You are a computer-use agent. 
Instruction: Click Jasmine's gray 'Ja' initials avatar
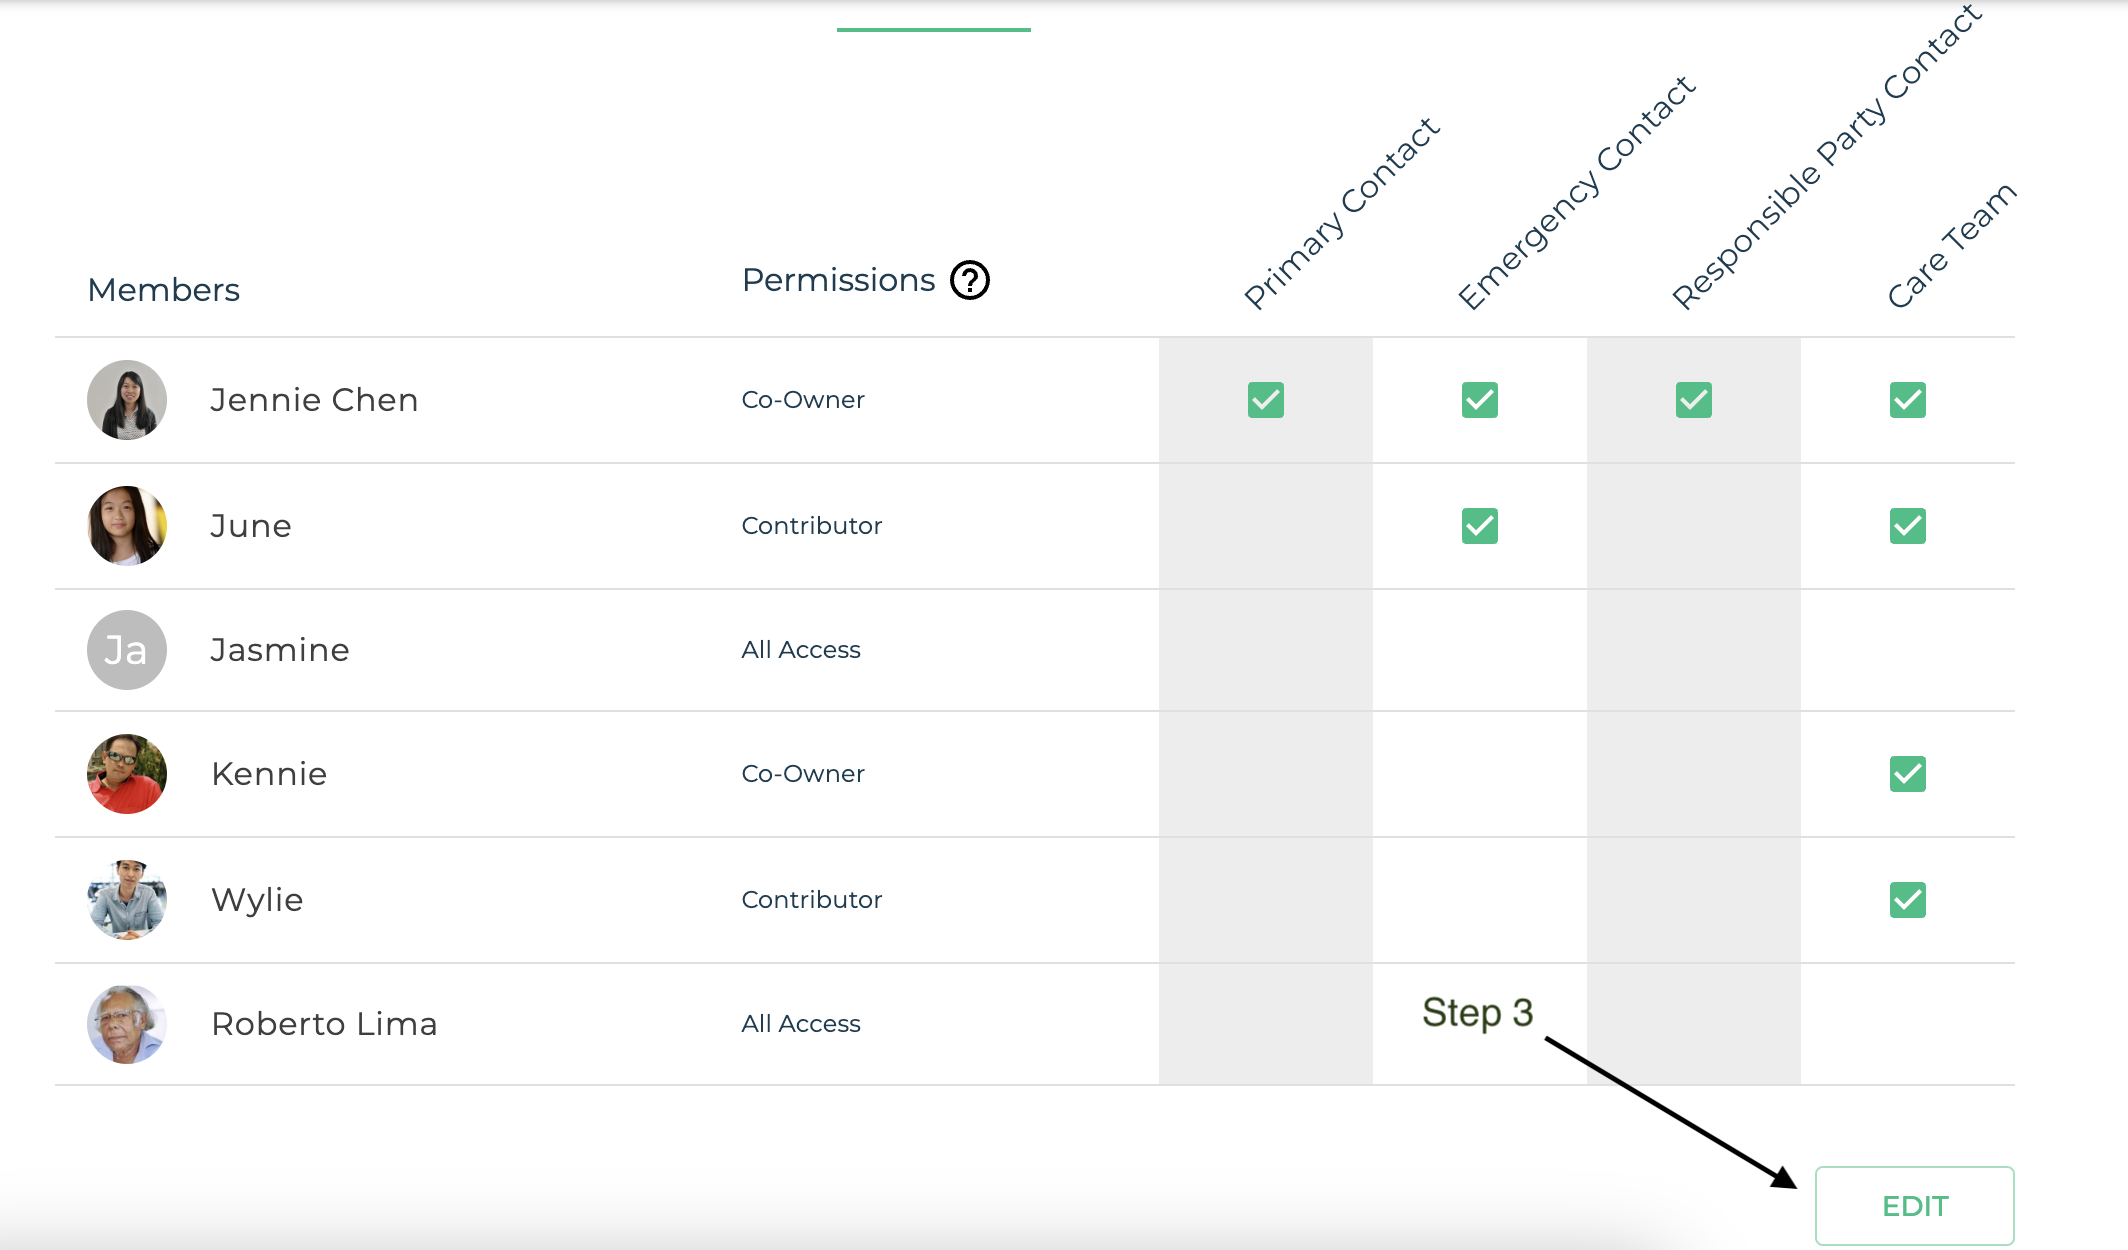127,650
